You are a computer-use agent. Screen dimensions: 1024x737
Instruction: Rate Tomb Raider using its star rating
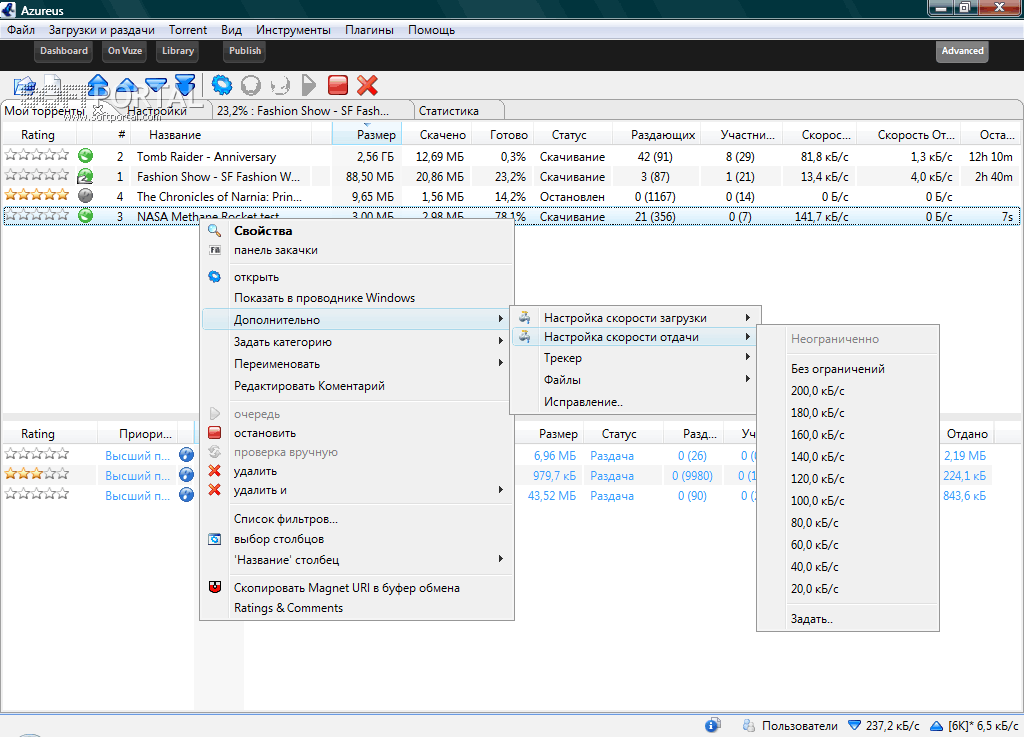point(37,155)
